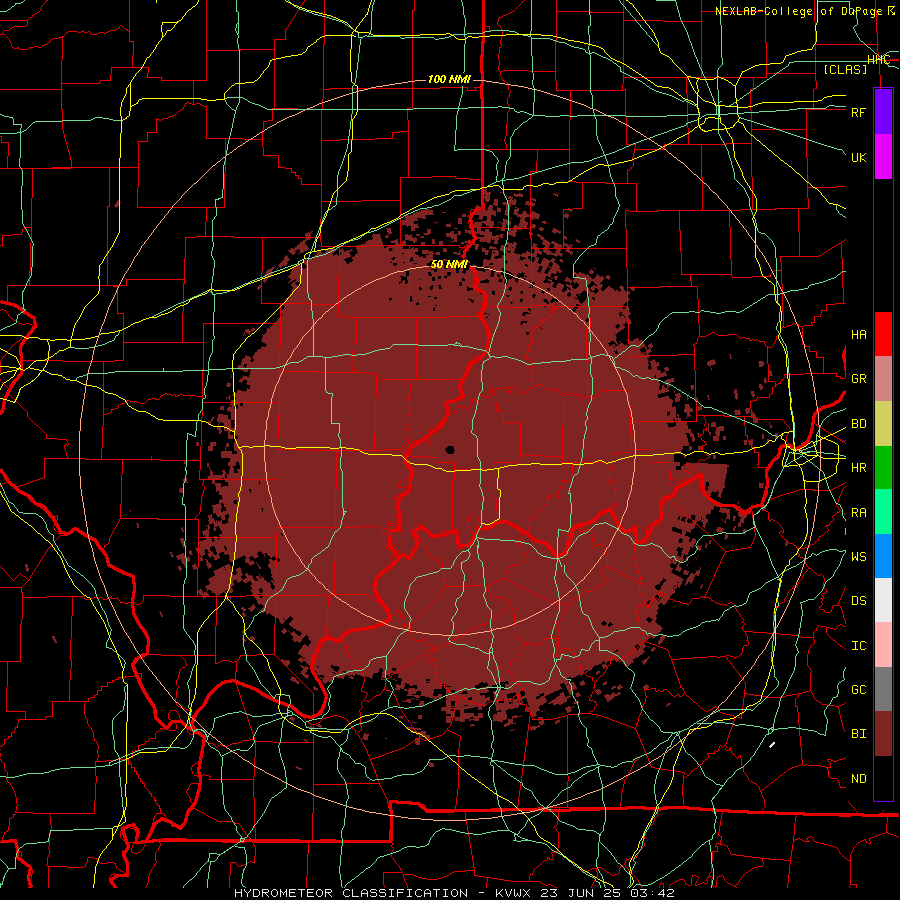Click the RF purple color swatch
Image resolution: width=900 pixels, height=900 pixels.
(x=883, y=112)
